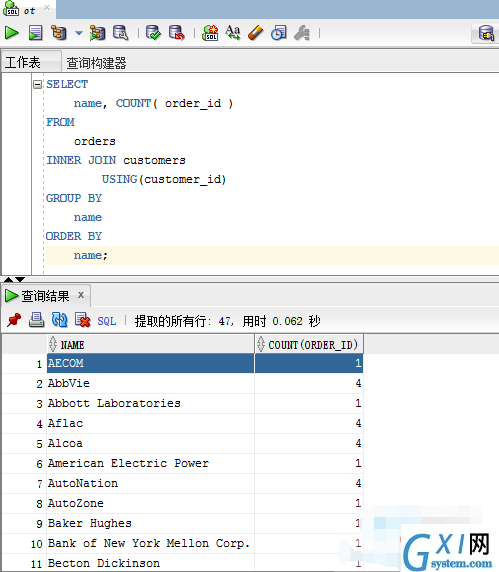Image resolution: width=499 pixels, height=572 pixels.
Task: Click the SQL Tuning Advisor icon
Action: (x=120, y=33)
